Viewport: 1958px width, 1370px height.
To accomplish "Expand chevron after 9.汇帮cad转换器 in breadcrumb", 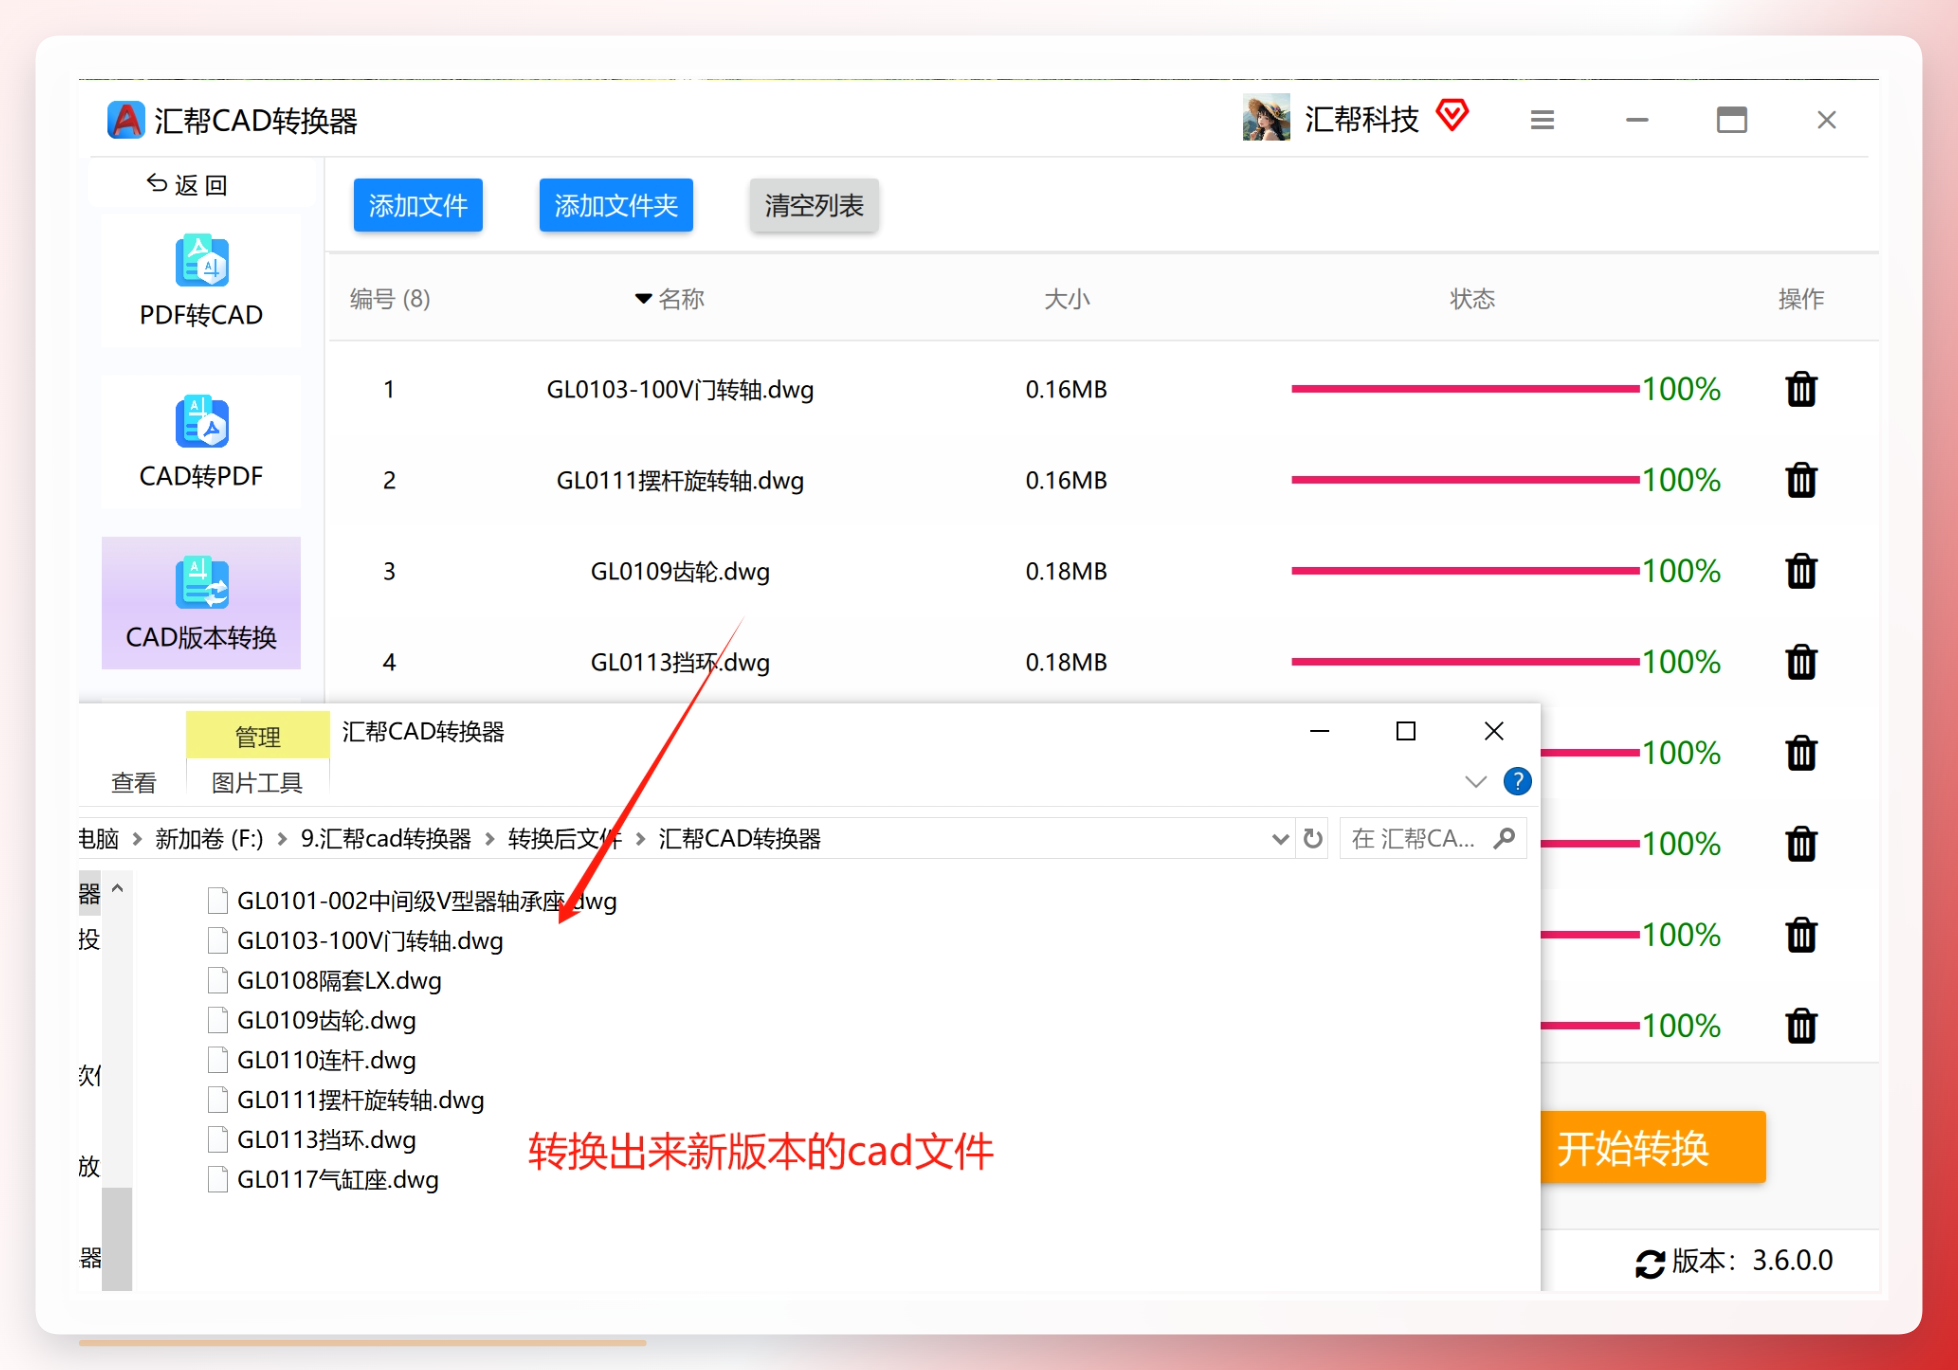I will [490, 839].
